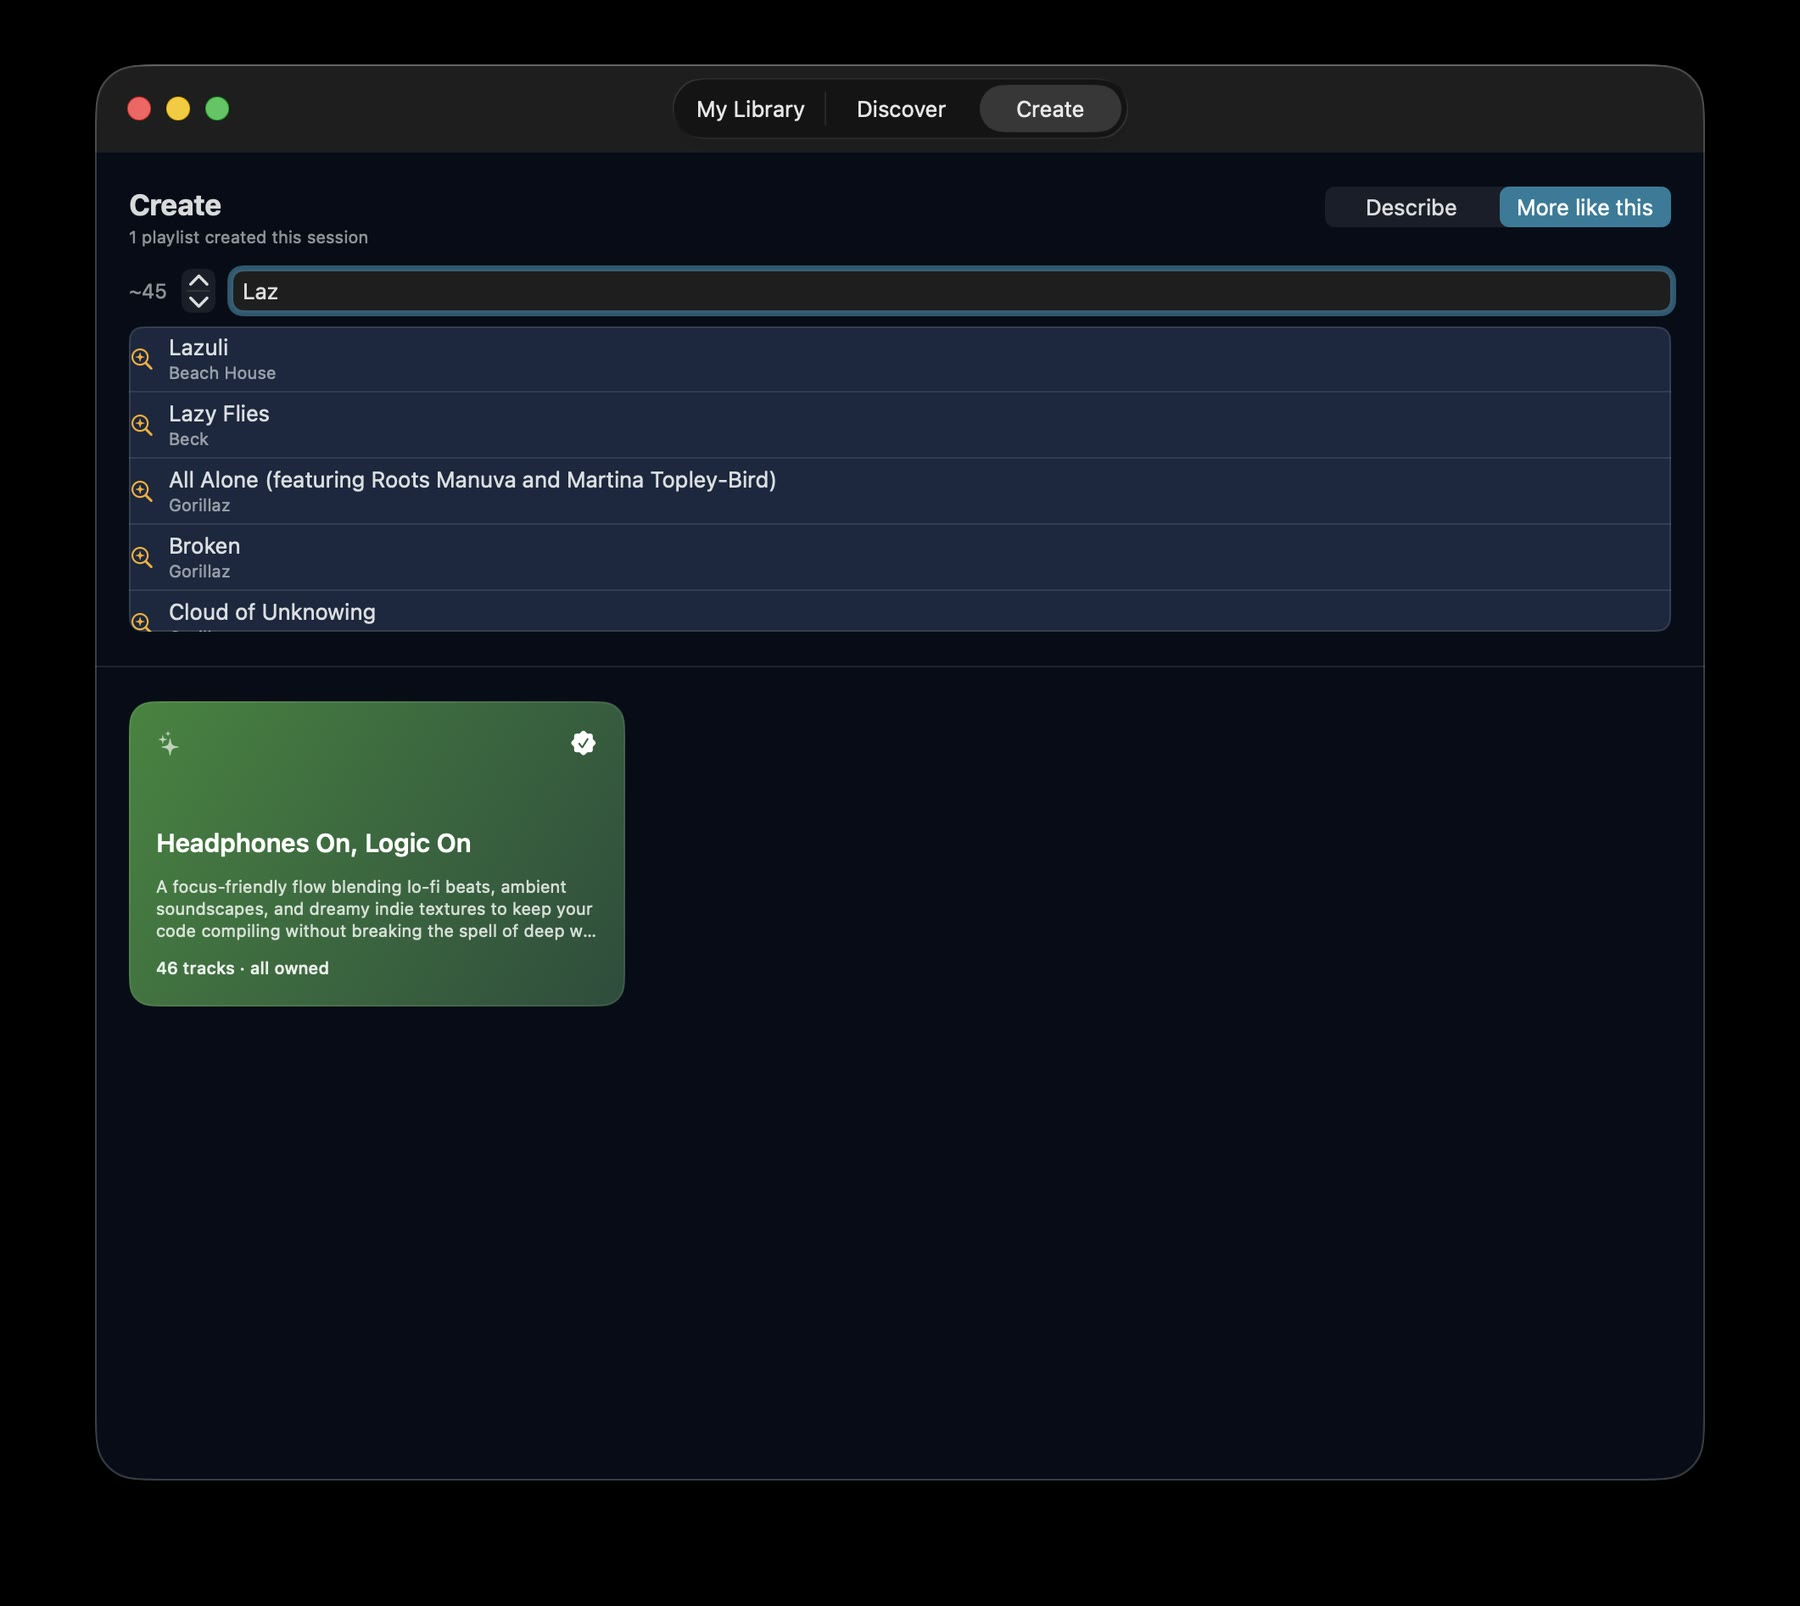Choose the Lazuli suggestion by Beach House

tap(900, 359)
